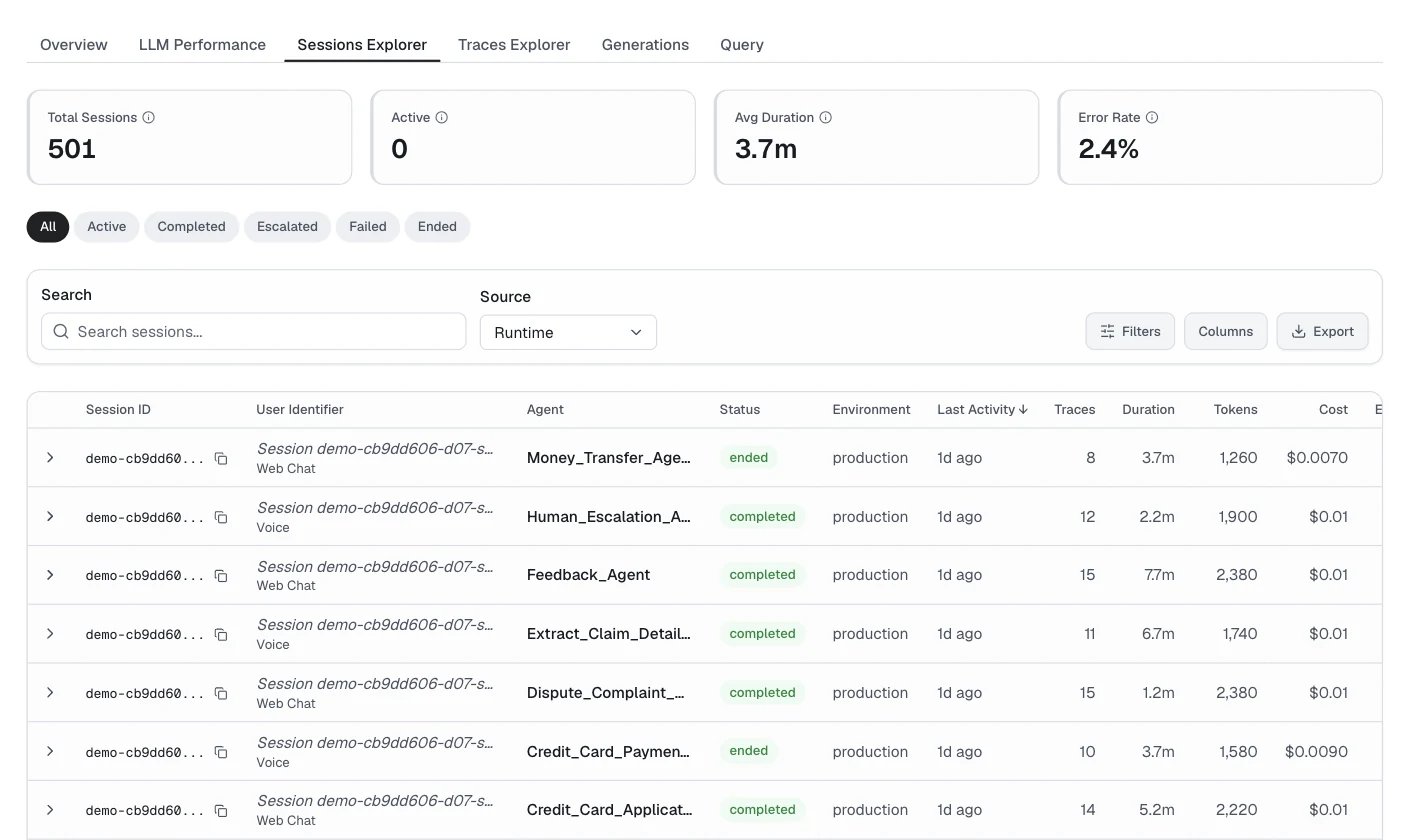Viewport: 1410px width, 840px height.
Task: Expand the Money_Transfer_Age session row
Action: pos(50,457)
